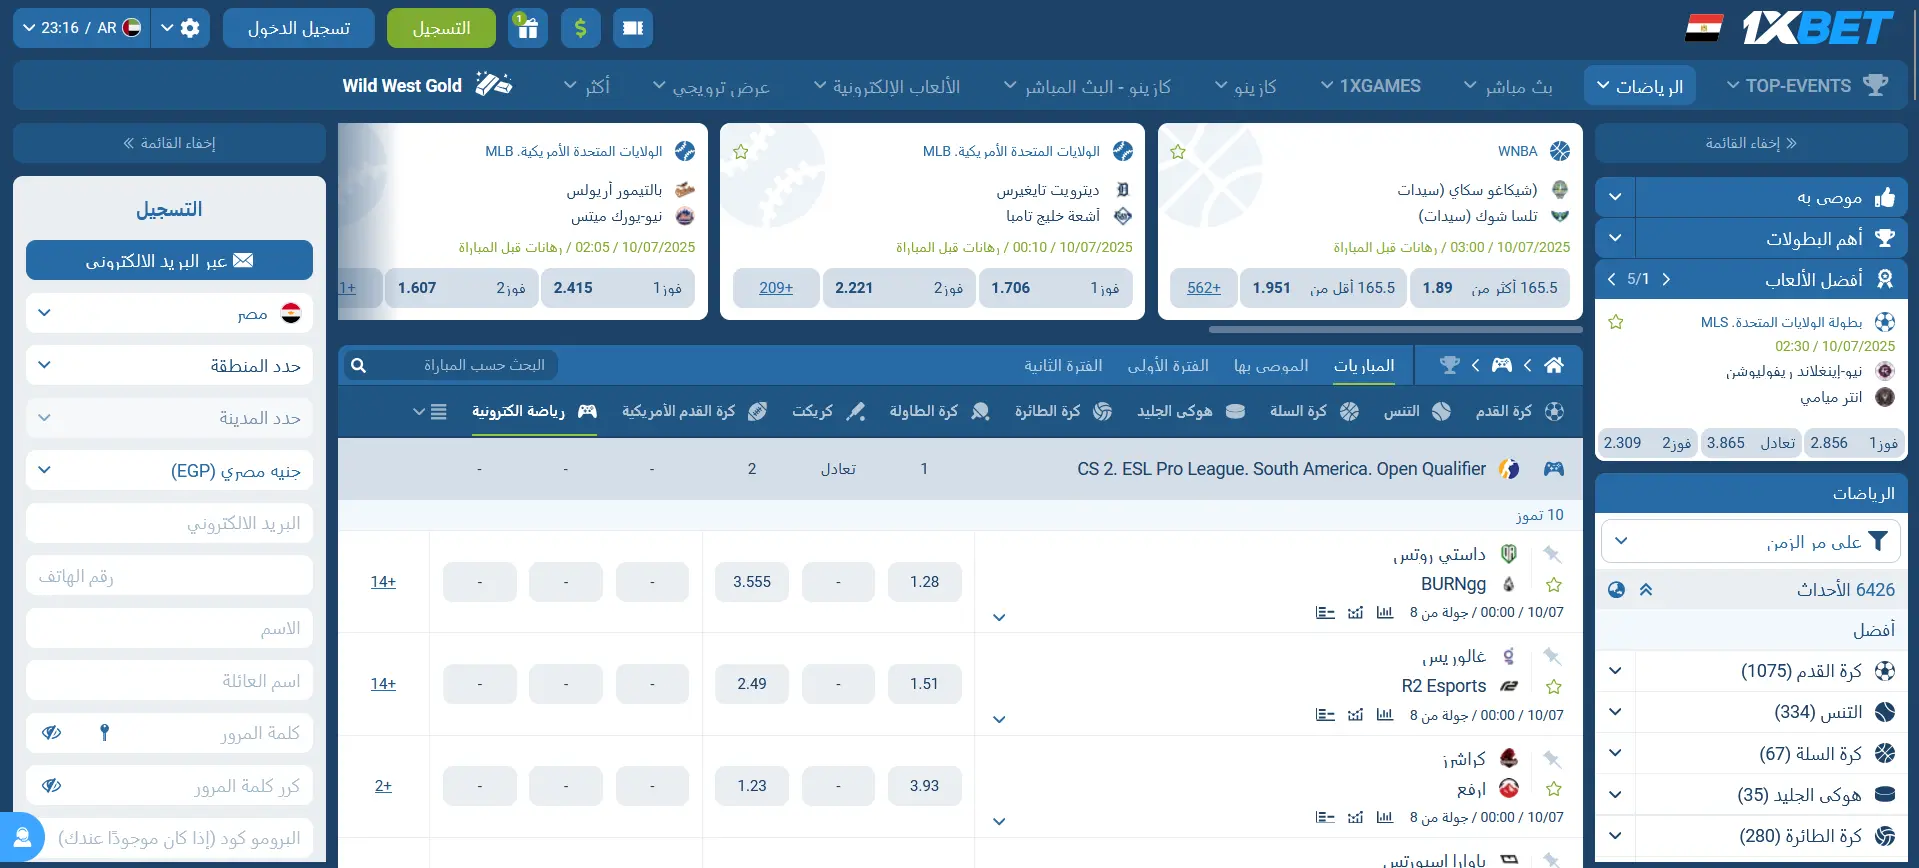1919x868 pixels.
Task: Switch to المباريات tab
Action: [1364, 366]
